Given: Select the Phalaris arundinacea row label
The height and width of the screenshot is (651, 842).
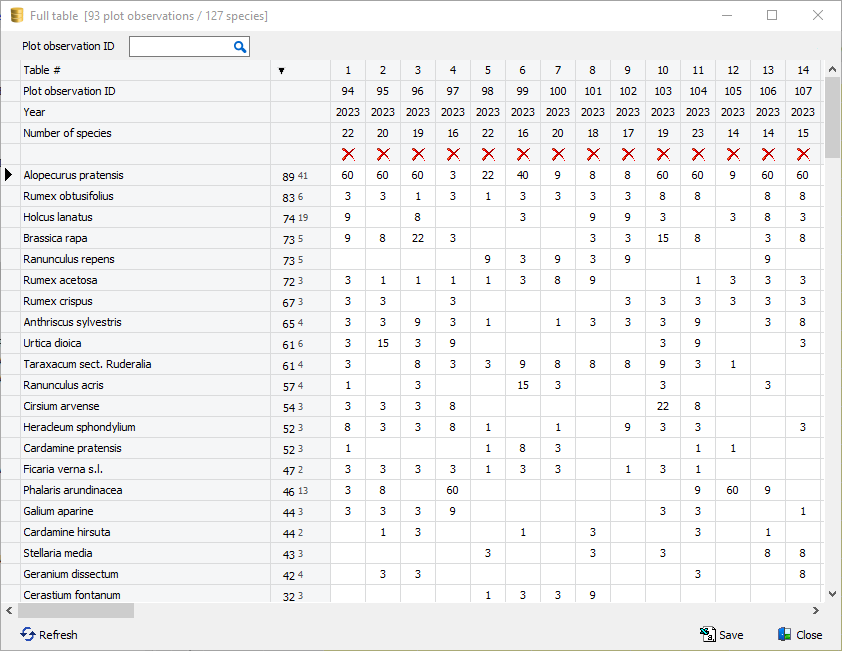Looking at the screenshot, I should point(72,490).
